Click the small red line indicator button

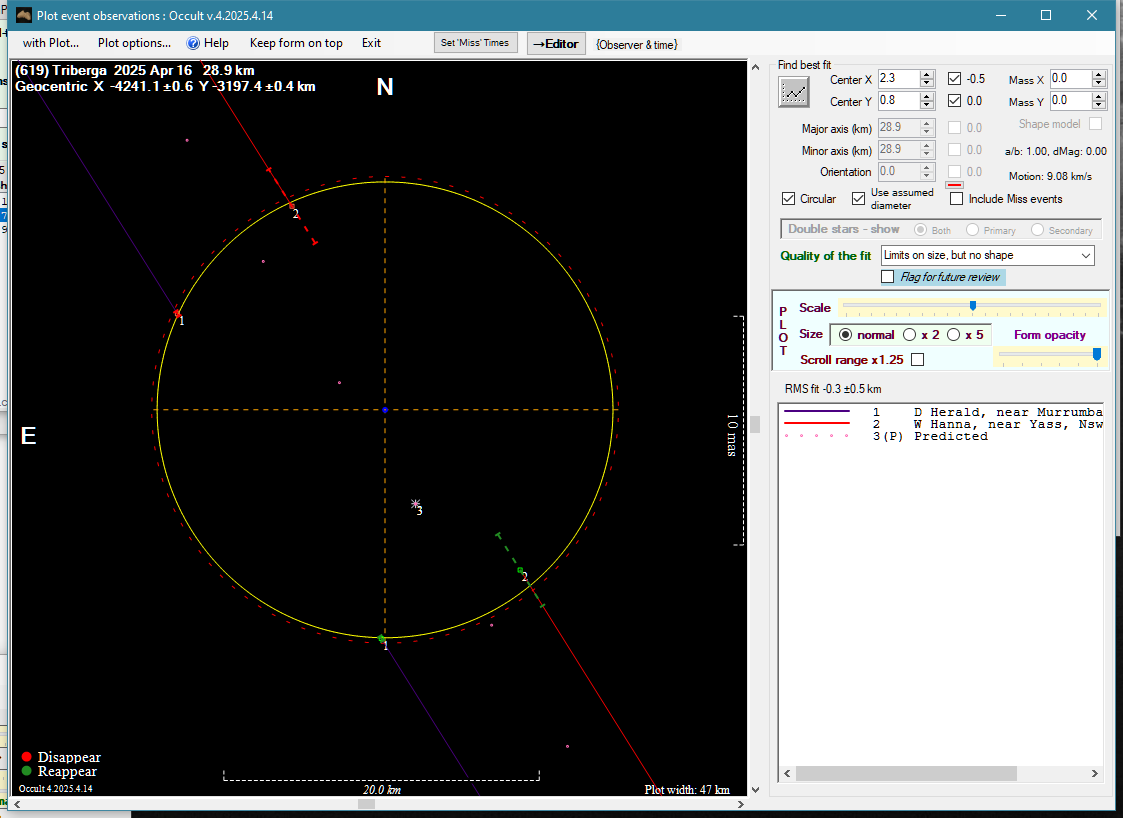click(x=954, y=184)
